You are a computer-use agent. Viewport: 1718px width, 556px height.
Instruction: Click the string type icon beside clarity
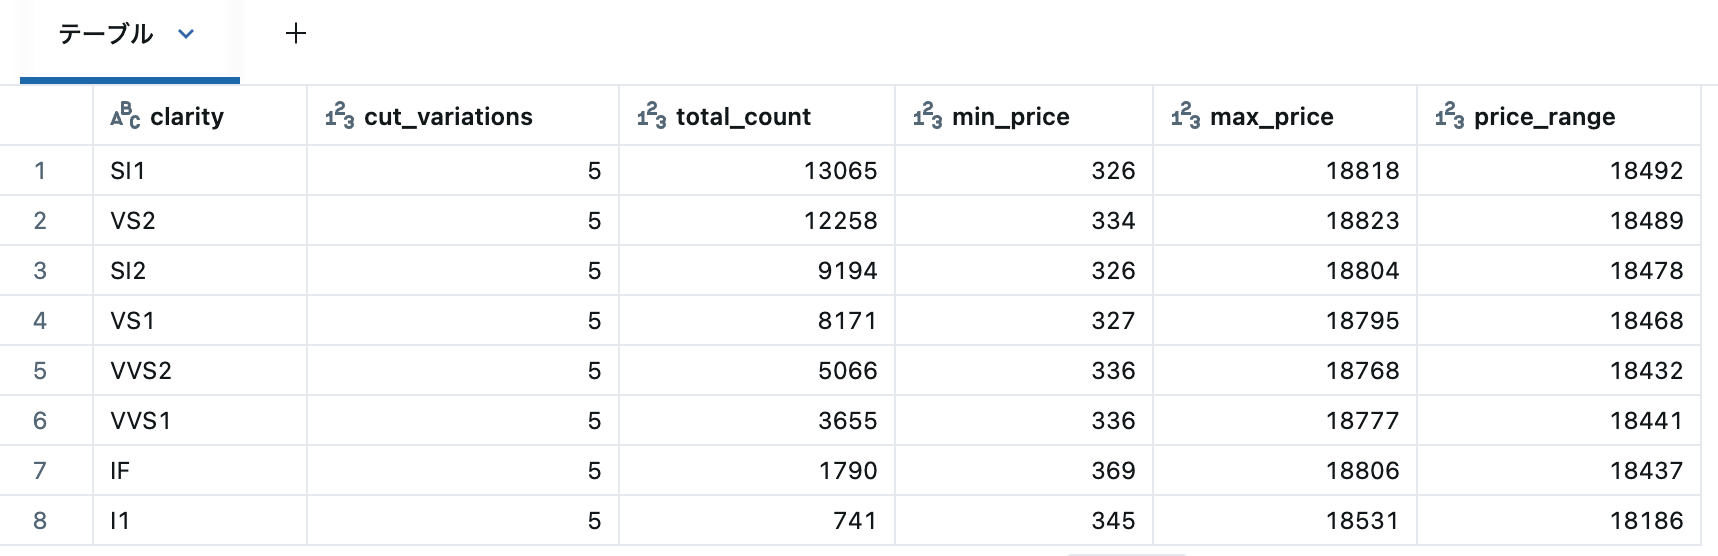[x=125, y=116]
